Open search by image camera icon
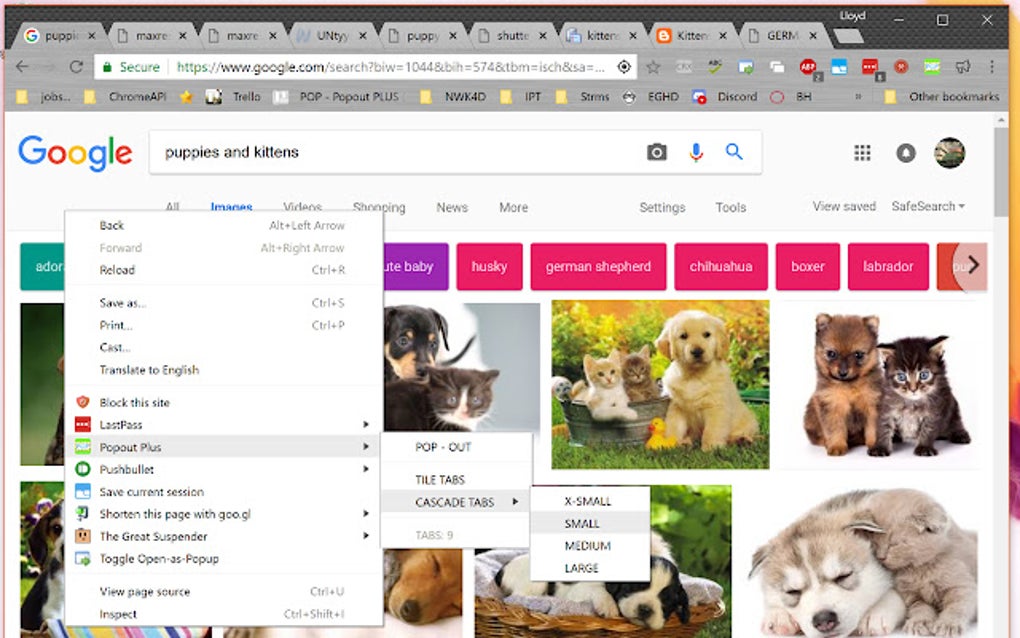 [x=656, y=151]
